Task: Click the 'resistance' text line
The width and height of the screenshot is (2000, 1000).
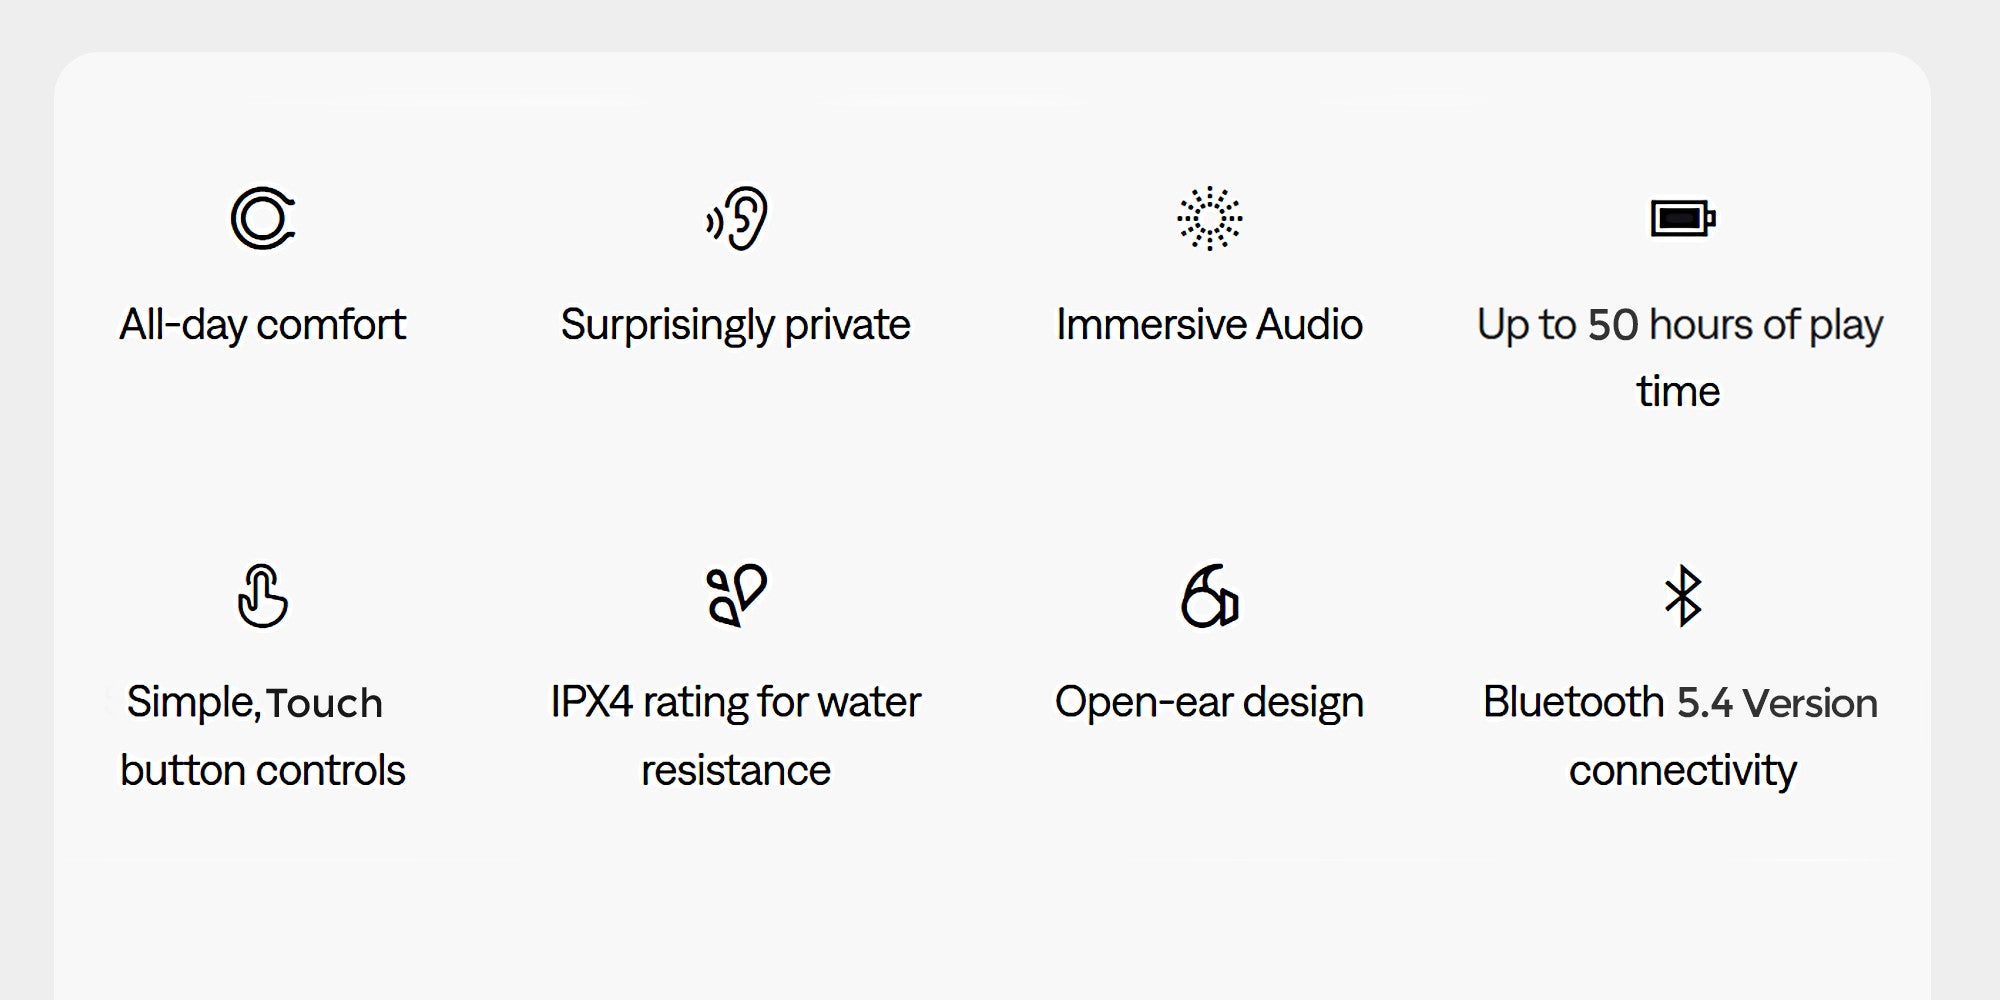Action: 735,770
